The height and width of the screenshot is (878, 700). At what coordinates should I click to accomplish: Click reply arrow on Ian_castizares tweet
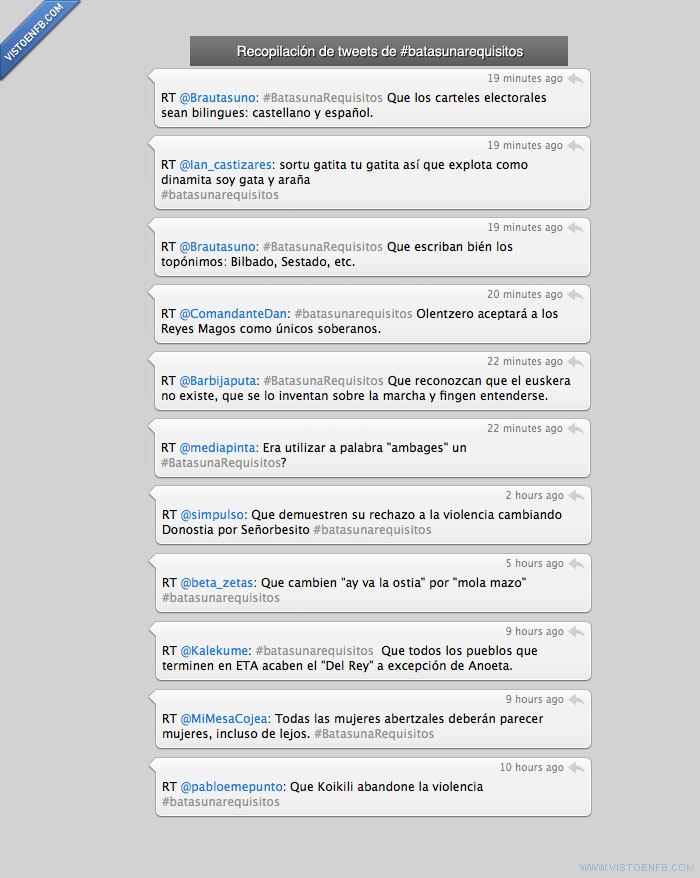coord(575,146)
